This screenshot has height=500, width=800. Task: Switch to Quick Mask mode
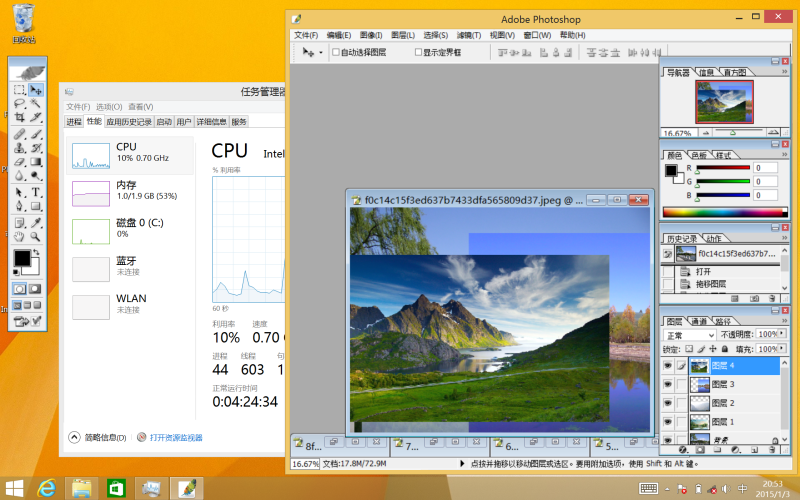coord(35,289)
